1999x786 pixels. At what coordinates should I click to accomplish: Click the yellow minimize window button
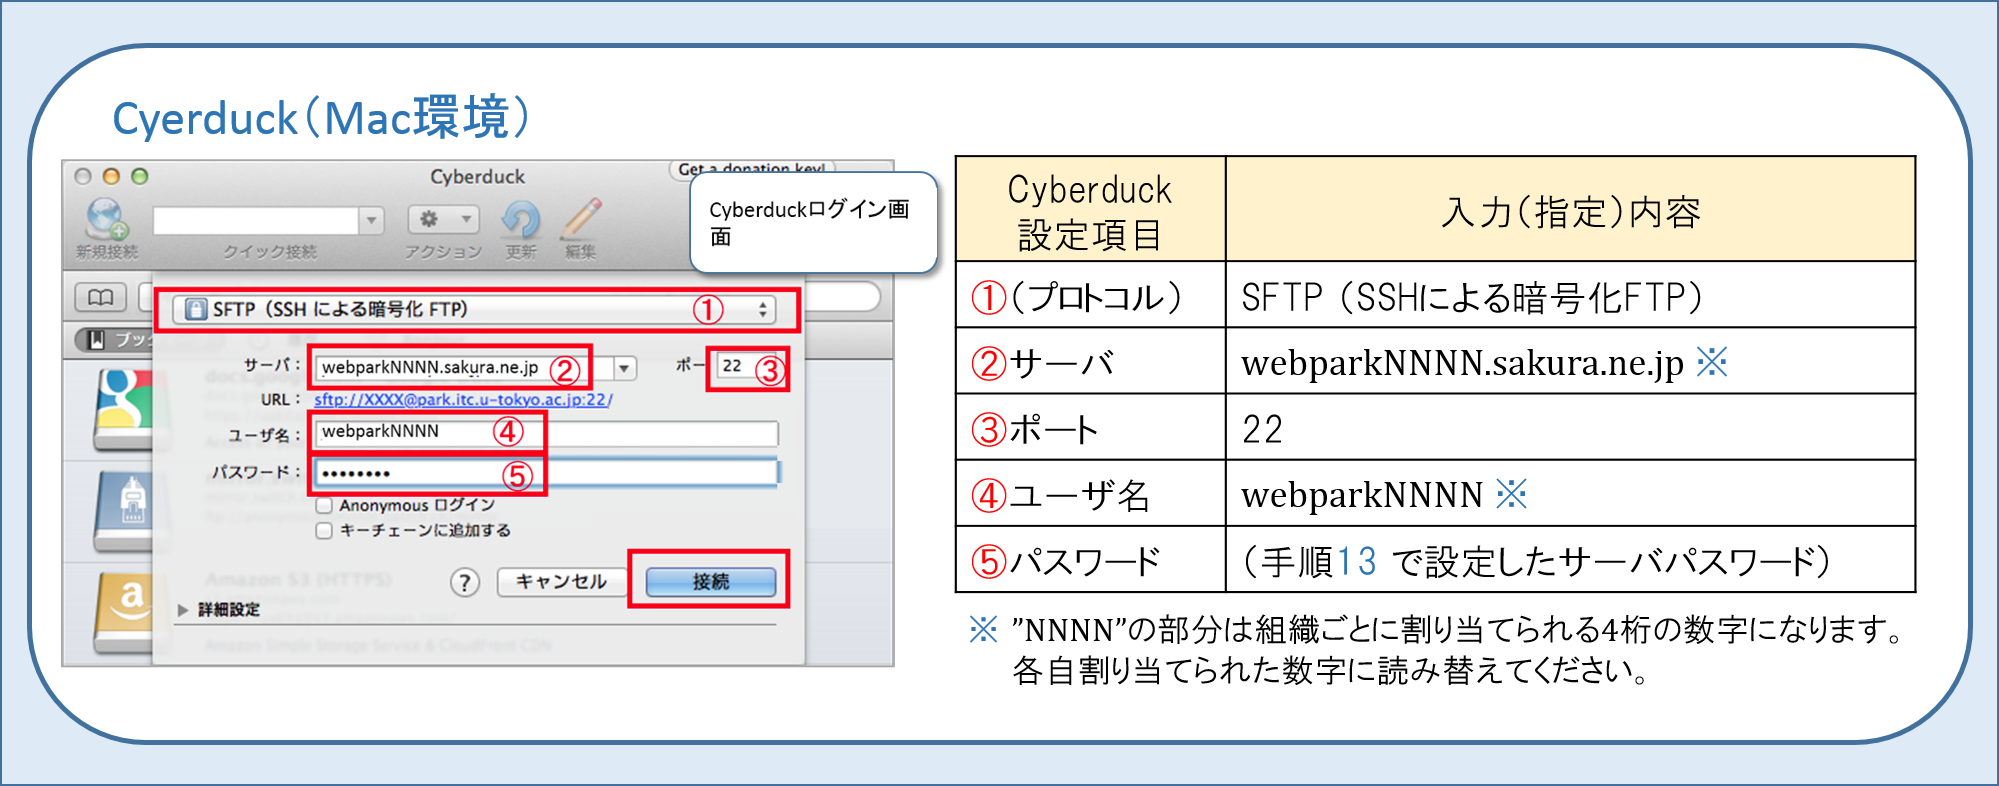tap(111, 176)
